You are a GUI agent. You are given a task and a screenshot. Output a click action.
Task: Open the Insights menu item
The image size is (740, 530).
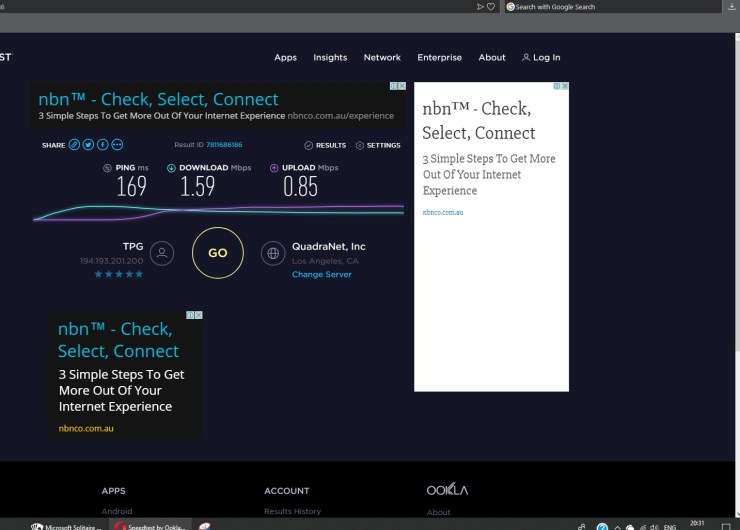click(330, 58)
